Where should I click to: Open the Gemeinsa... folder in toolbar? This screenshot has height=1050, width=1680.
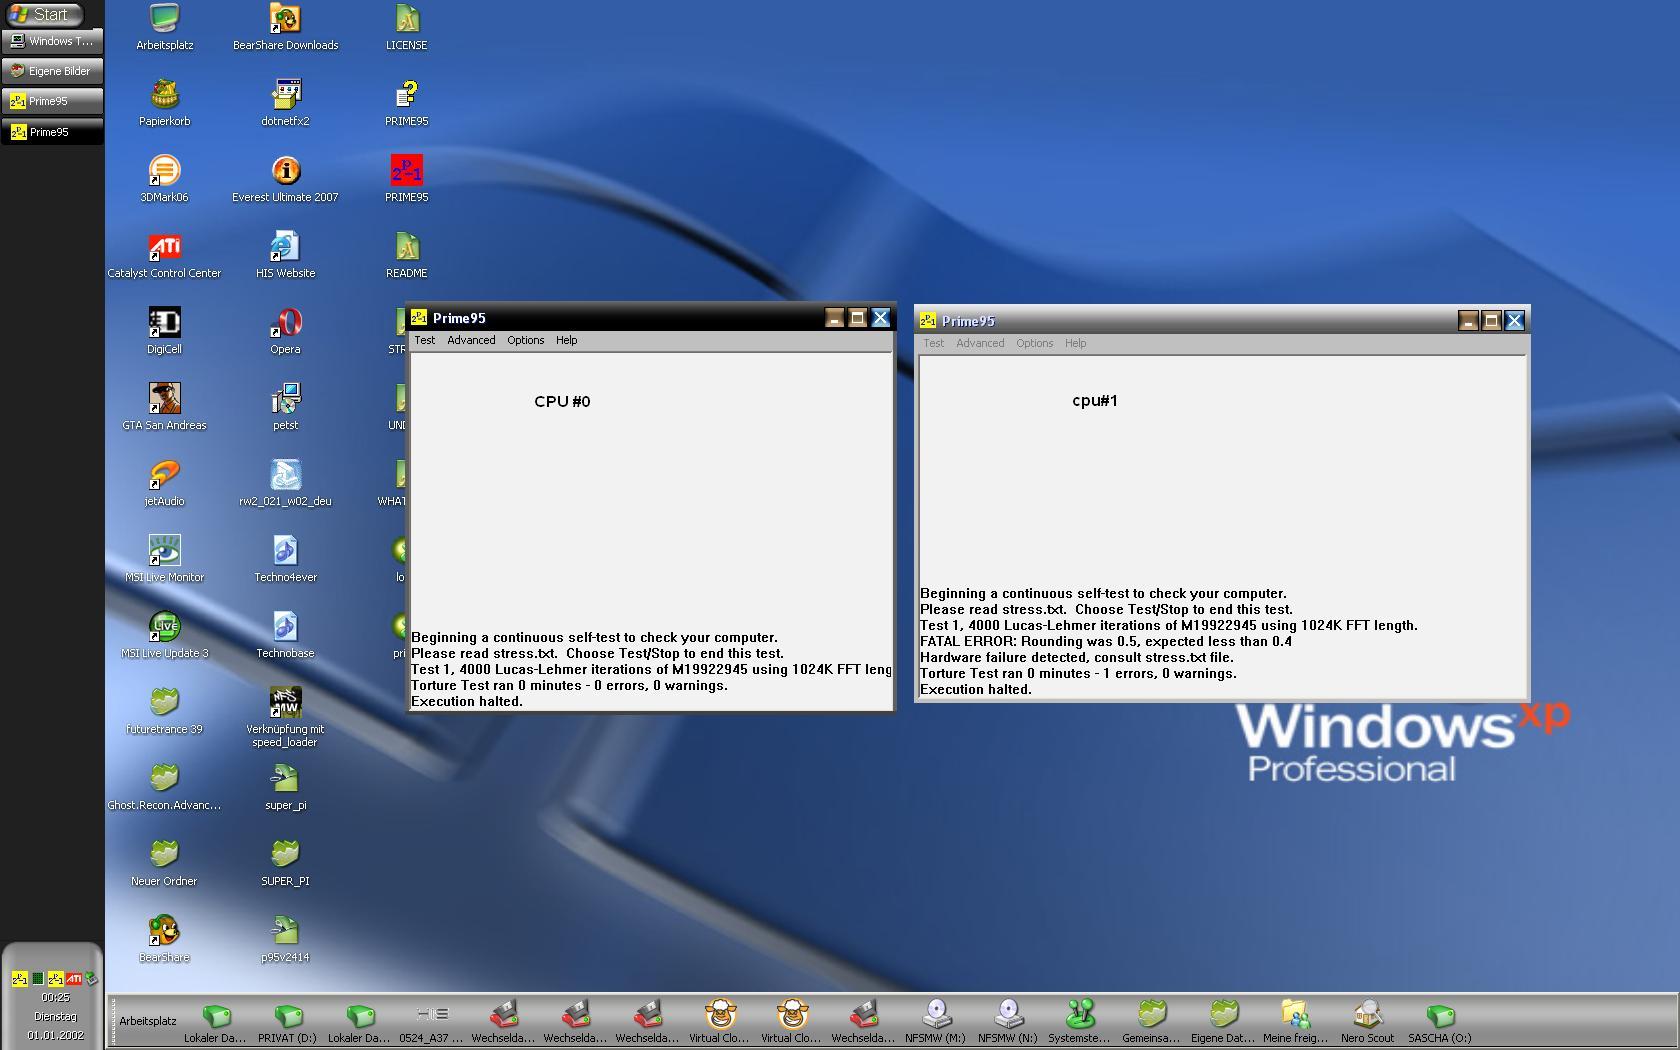coord(1151,1023)
